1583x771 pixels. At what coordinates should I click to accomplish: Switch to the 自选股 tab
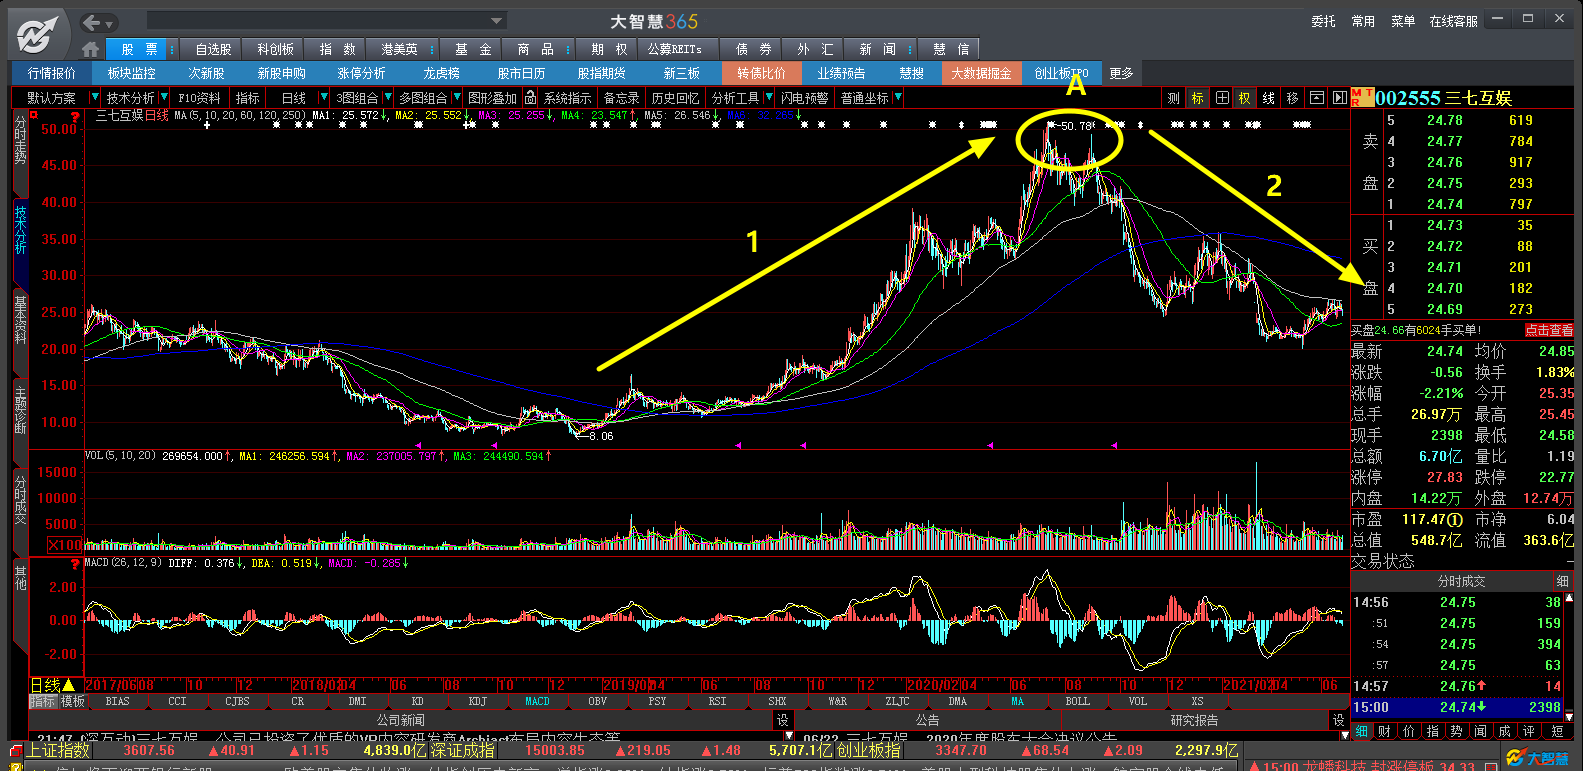click(213, 49)
